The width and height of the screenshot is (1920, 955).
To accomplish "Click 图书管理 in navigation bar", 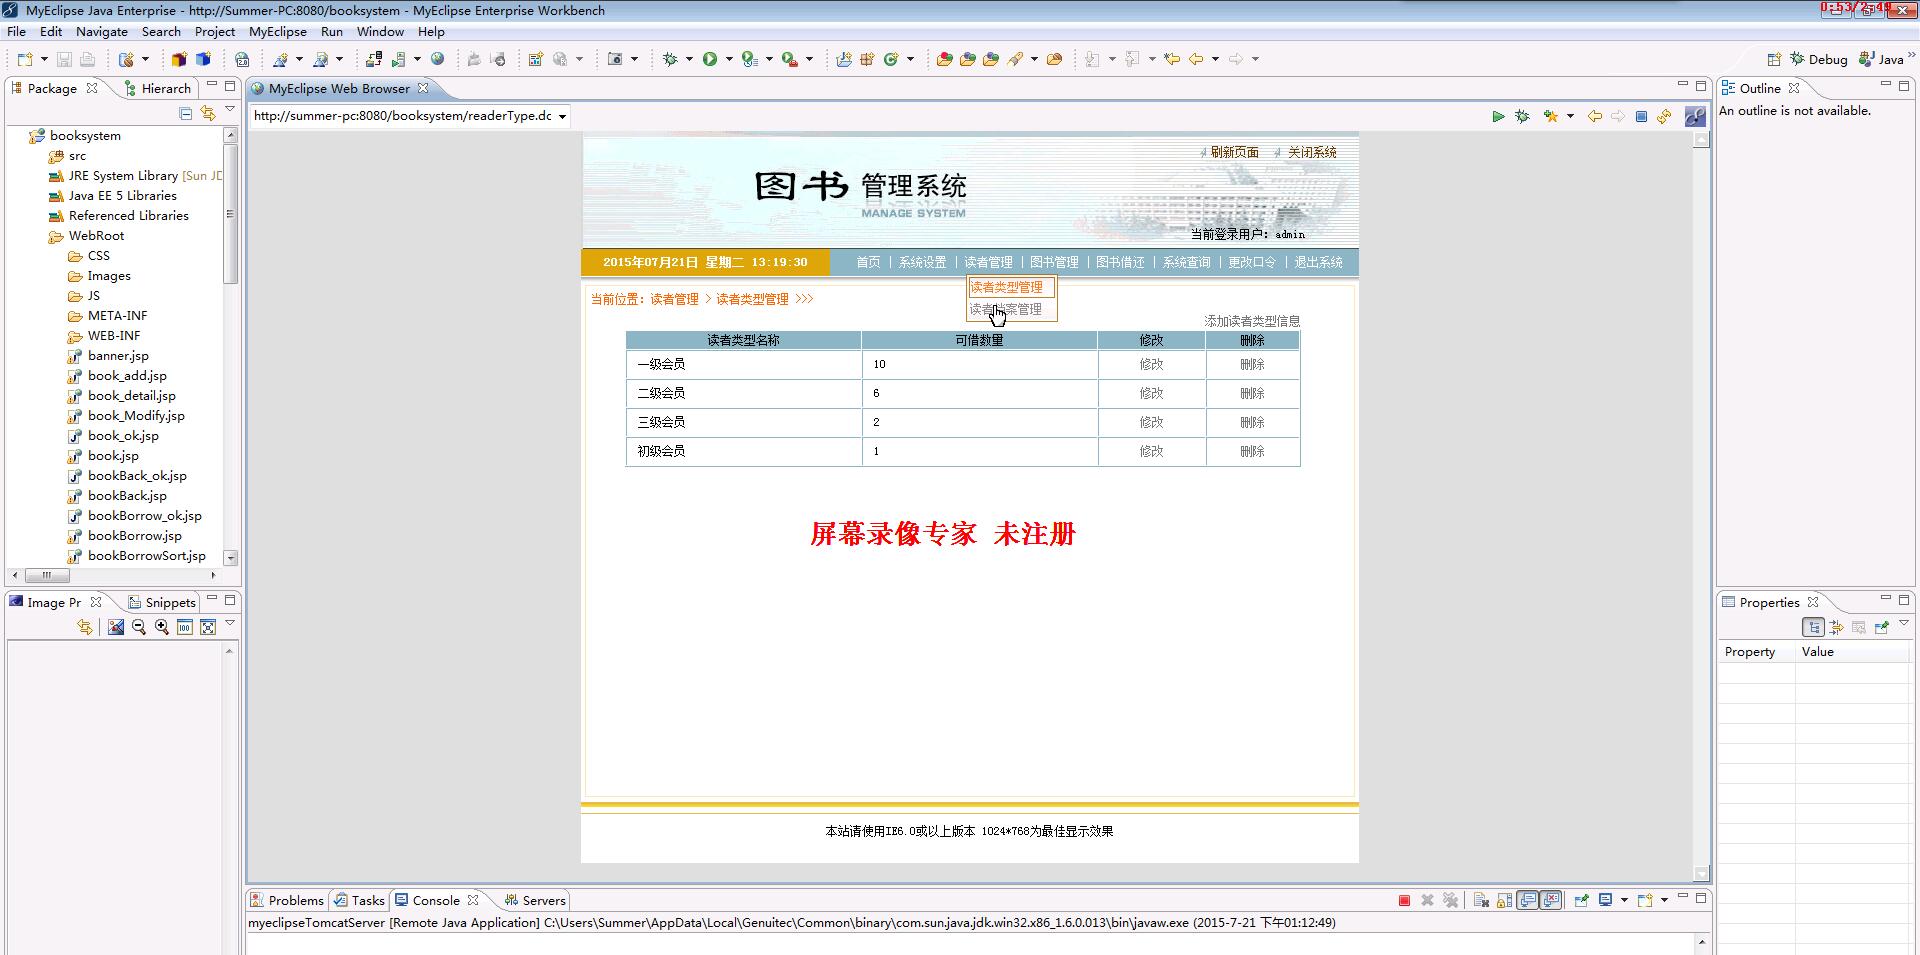I will tap(1054, 262).
